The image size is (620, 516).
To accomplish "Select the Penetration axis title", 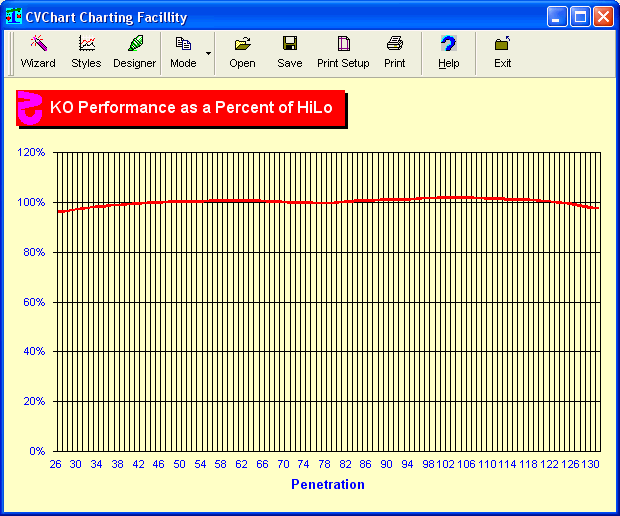I will (328, 485).
